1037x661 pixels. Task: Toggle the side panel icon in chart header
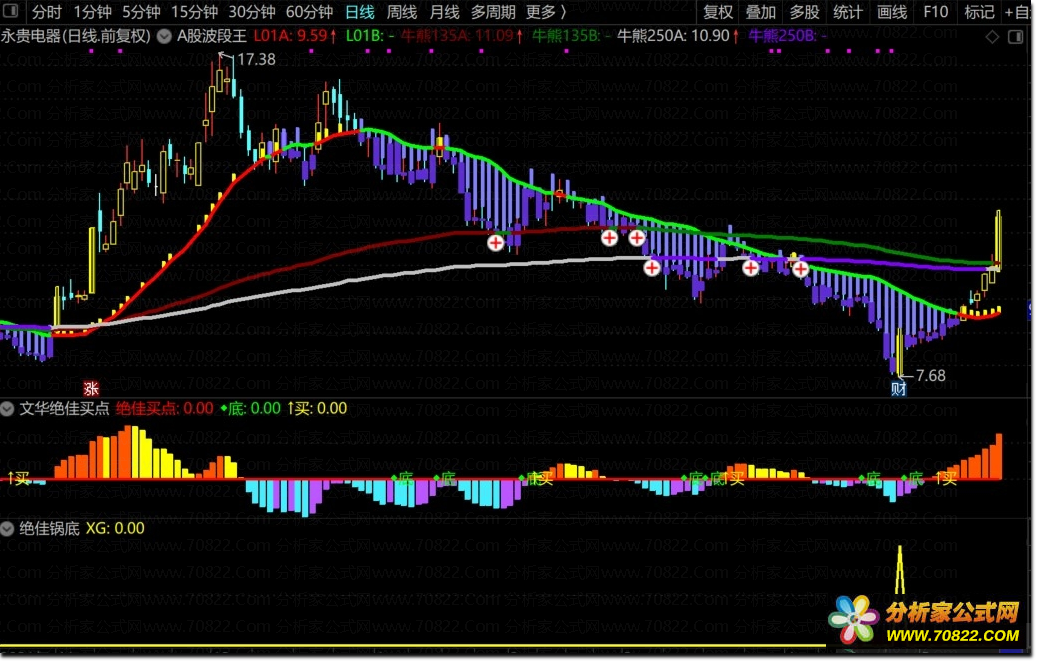point(1016,37)
